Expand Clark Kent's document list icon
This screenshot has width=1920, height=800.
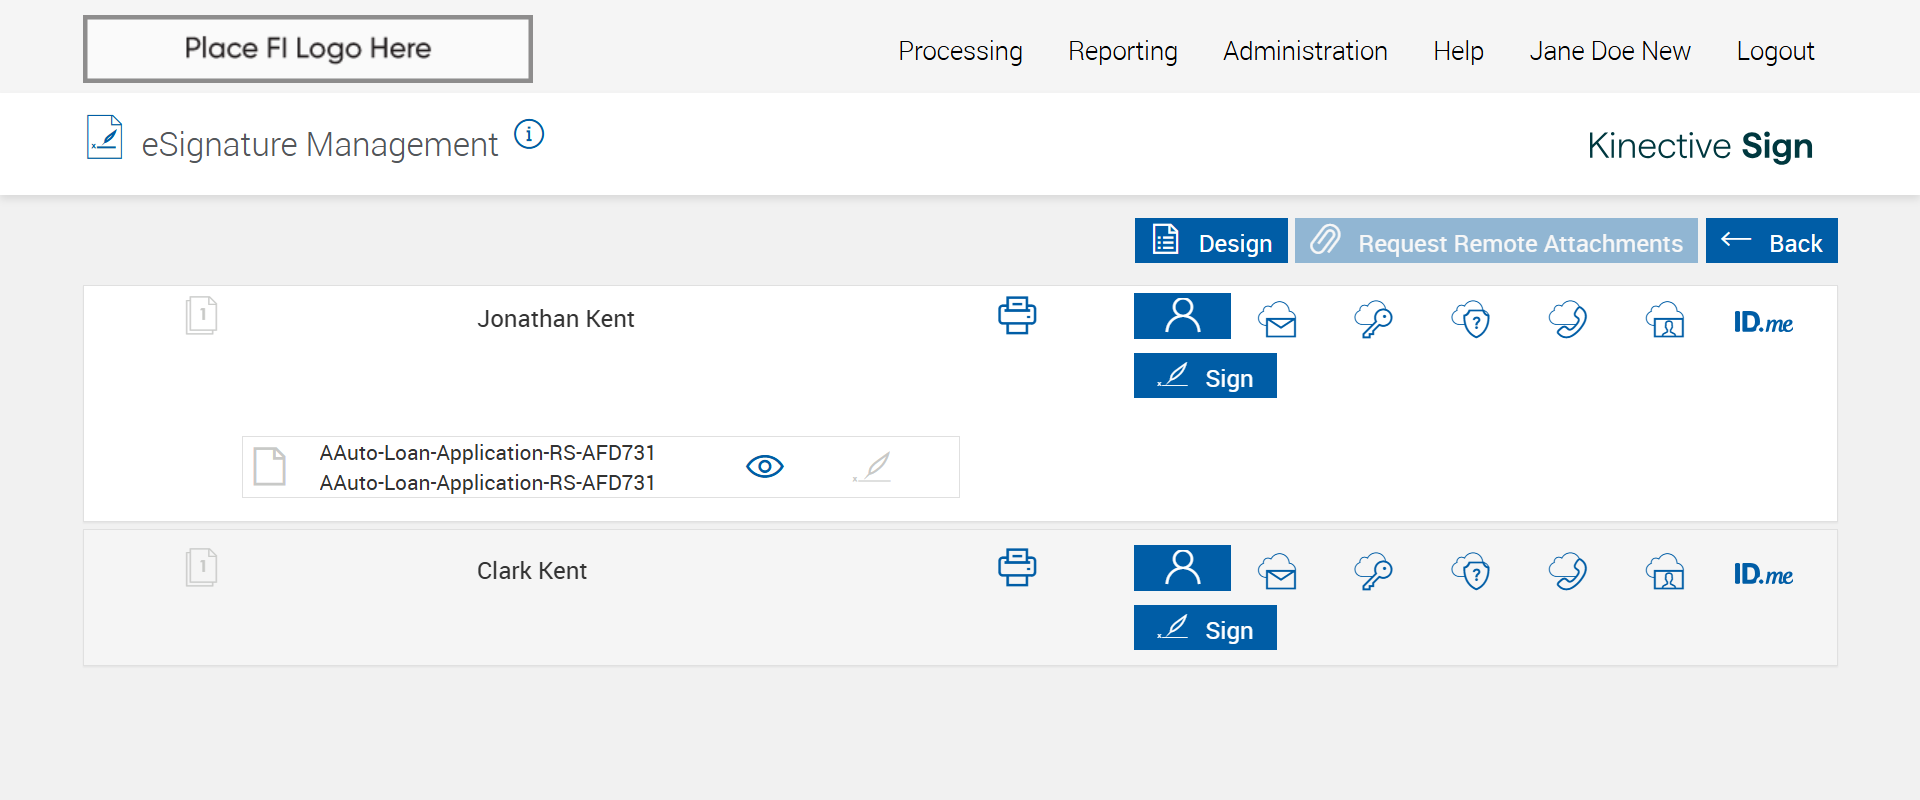click(201, 568)
